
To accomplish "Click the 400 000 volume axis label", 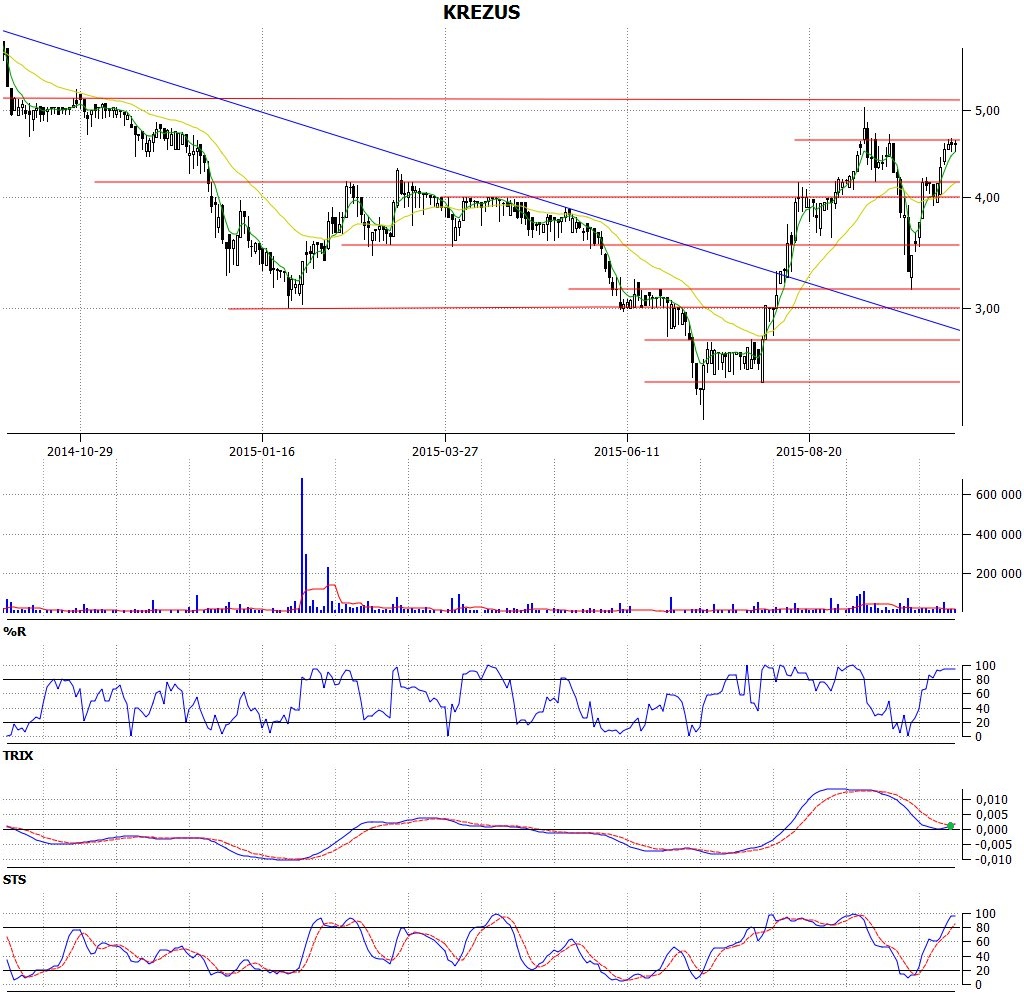I will click(x=999, y=535).
